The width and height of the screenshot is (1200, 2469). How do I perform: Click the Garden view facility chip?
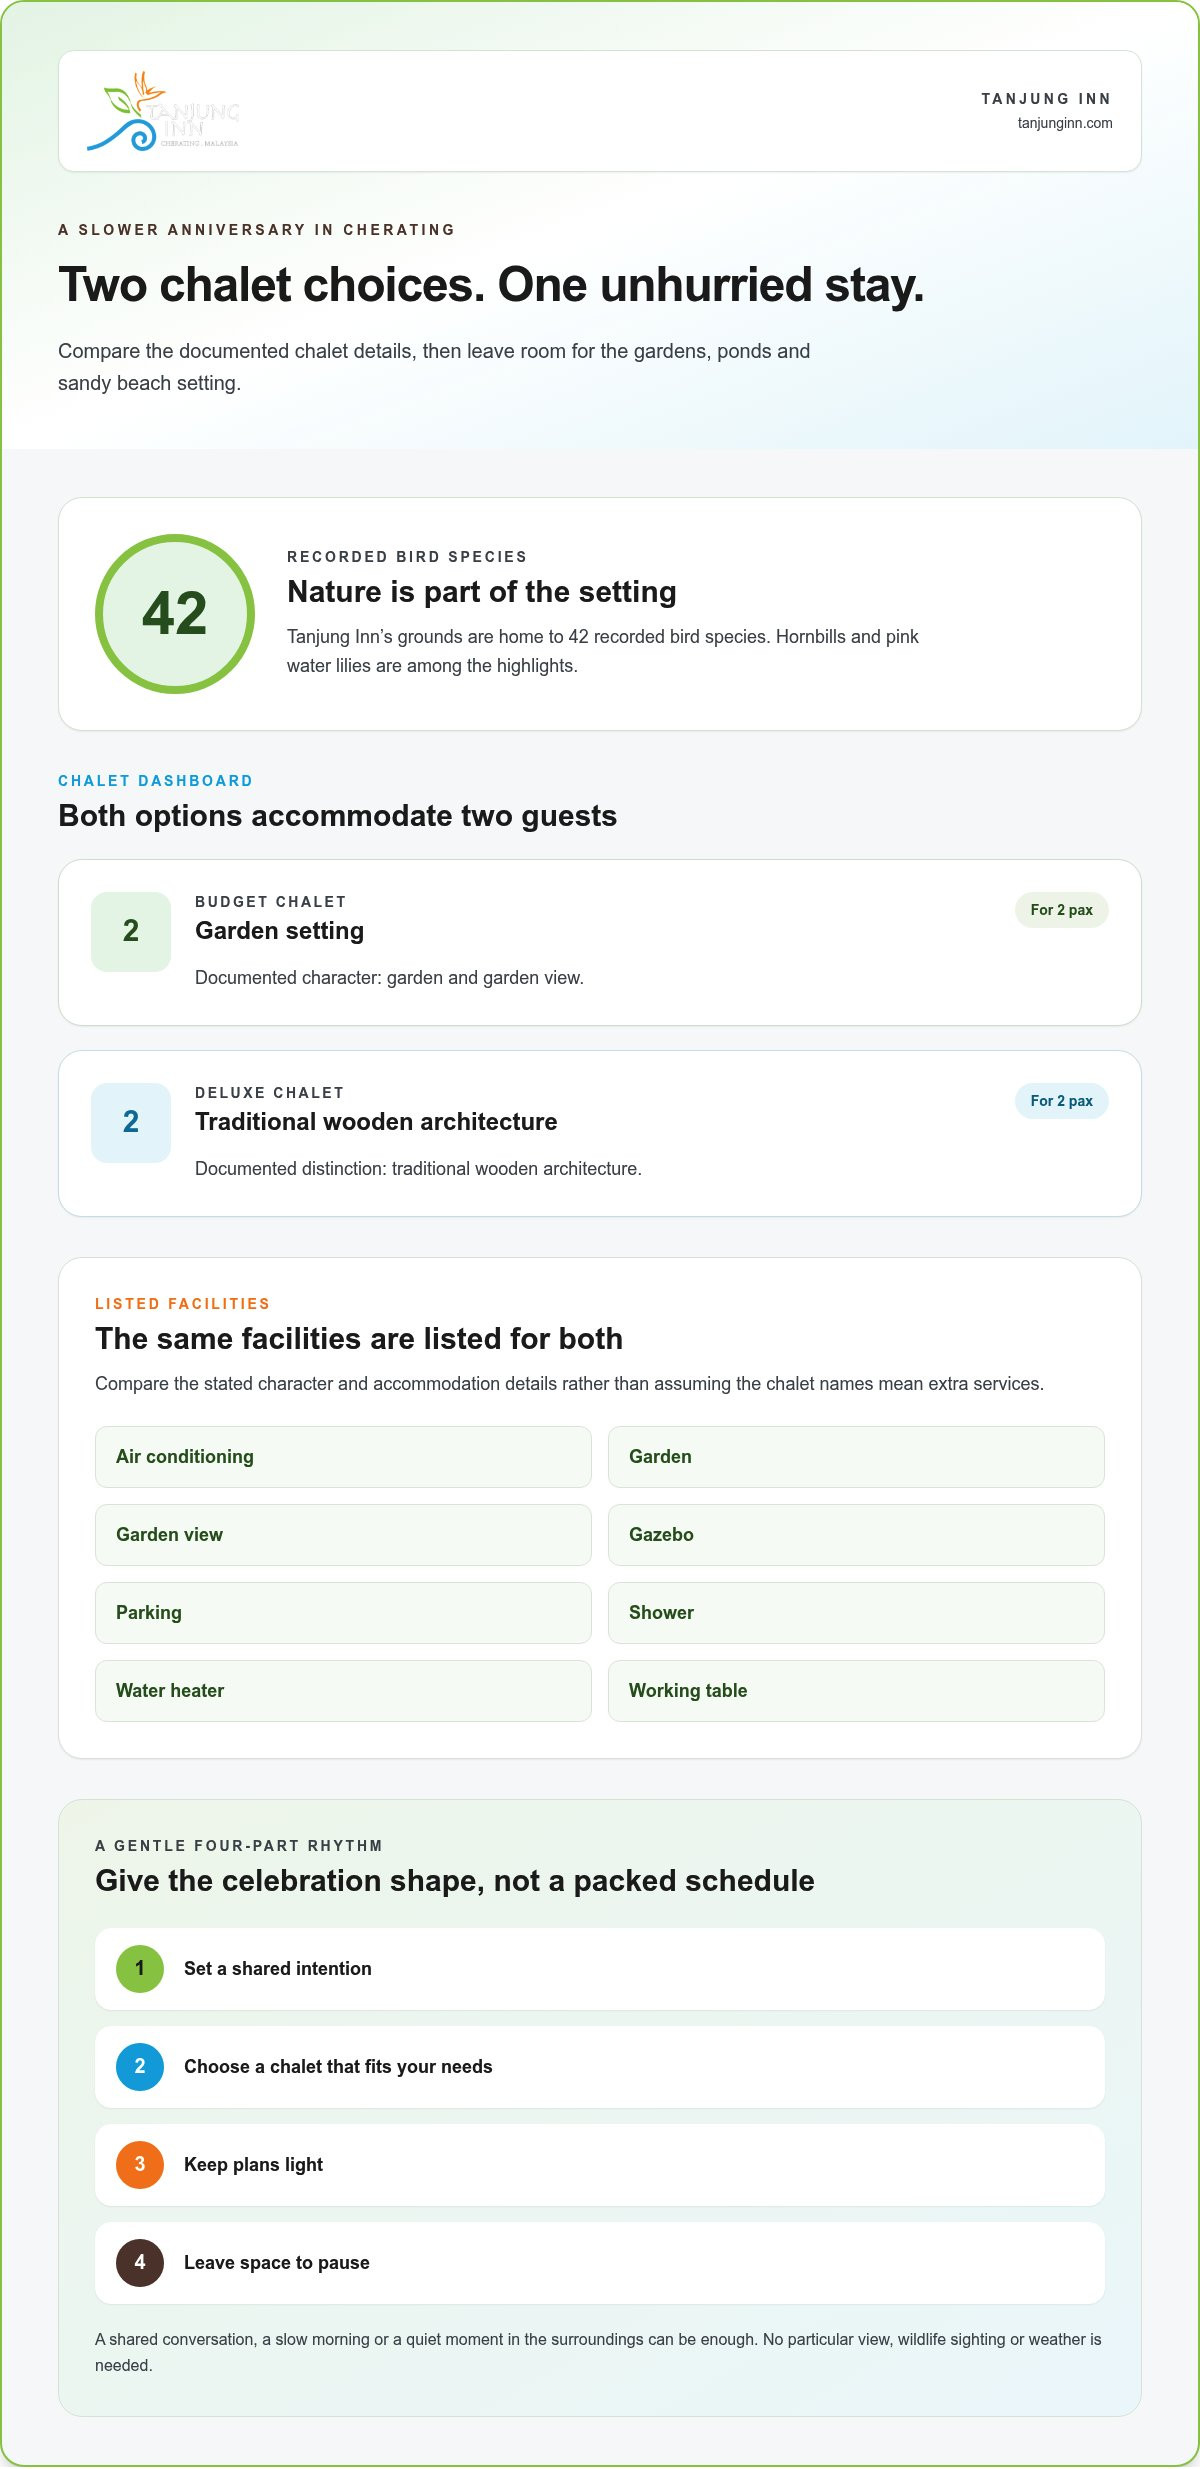[x=343, y=1535]
